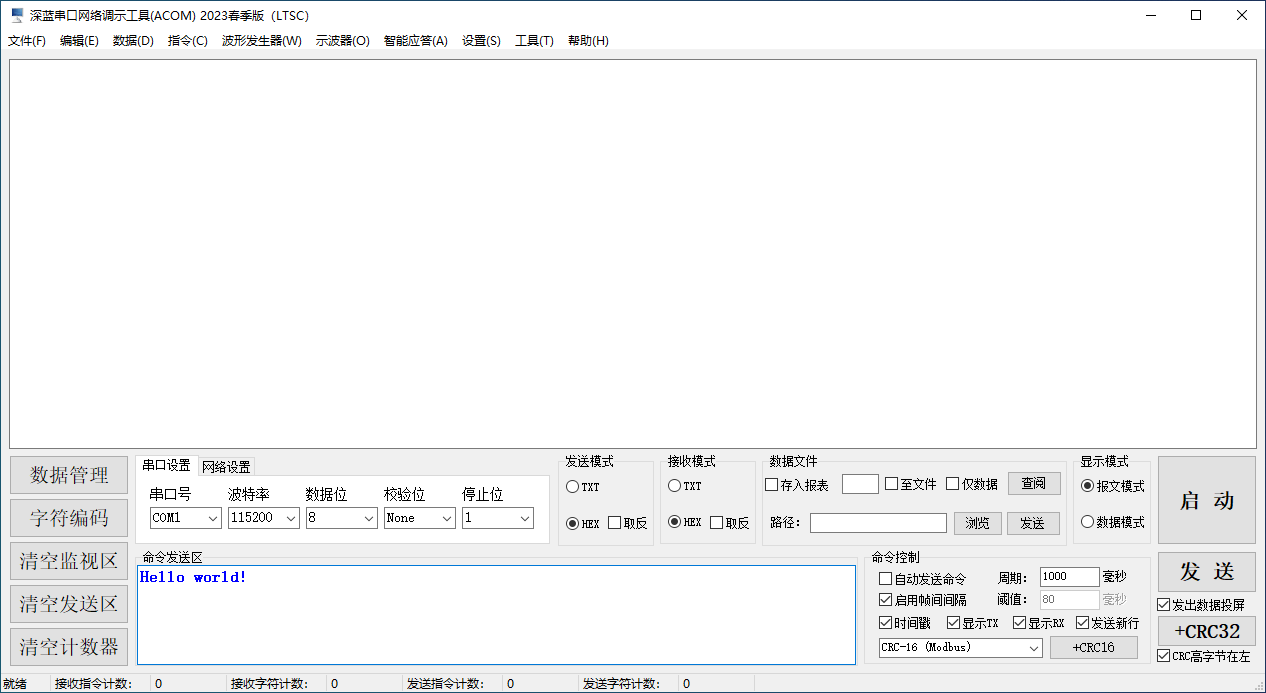This screenshot has width=1266, height=693.
Task: Open the 示波器(O) menu
Action: 343,41
